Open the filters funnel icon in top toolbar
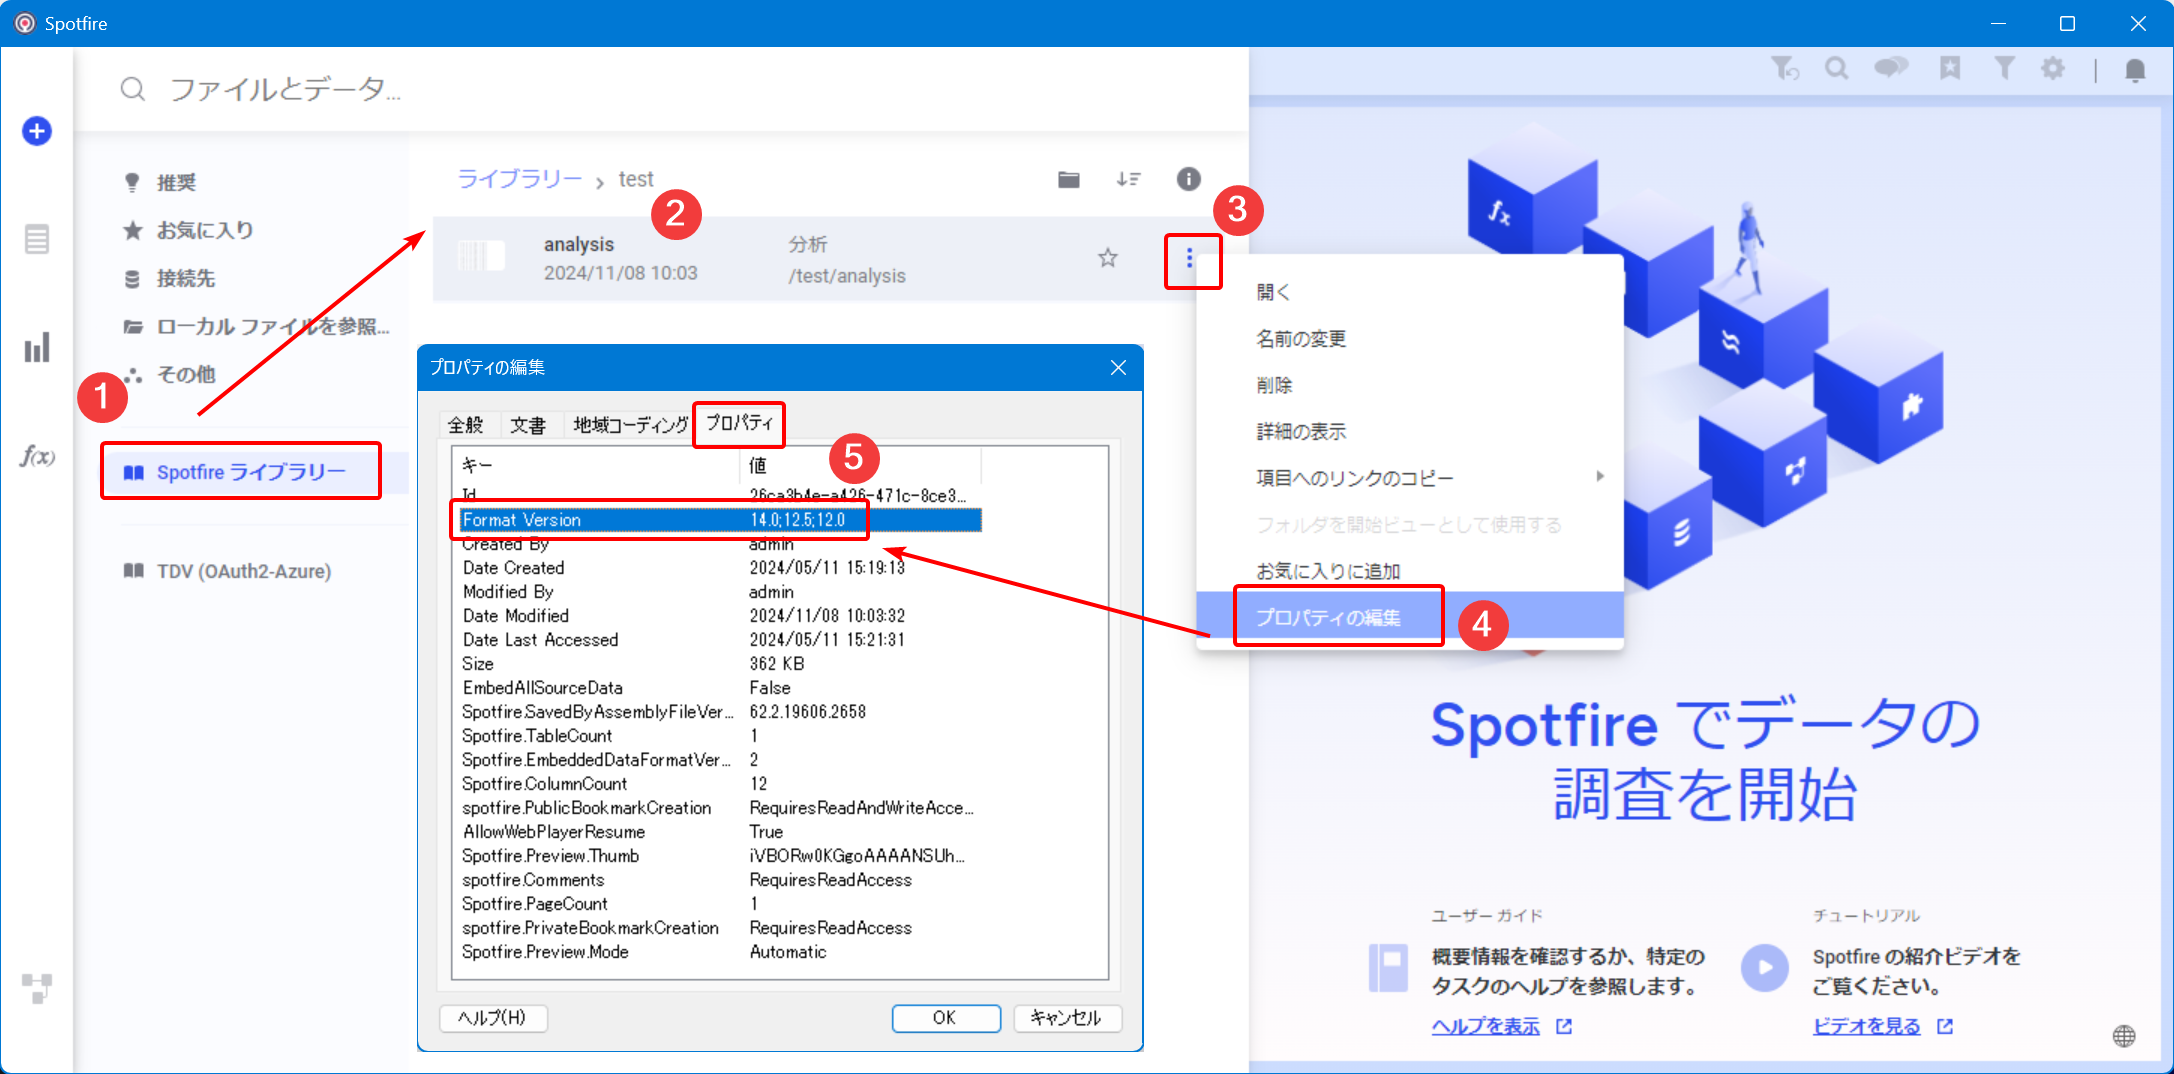This screenshot has height=1074, width=2174. pyautogui.click(x=2004, y=68)
